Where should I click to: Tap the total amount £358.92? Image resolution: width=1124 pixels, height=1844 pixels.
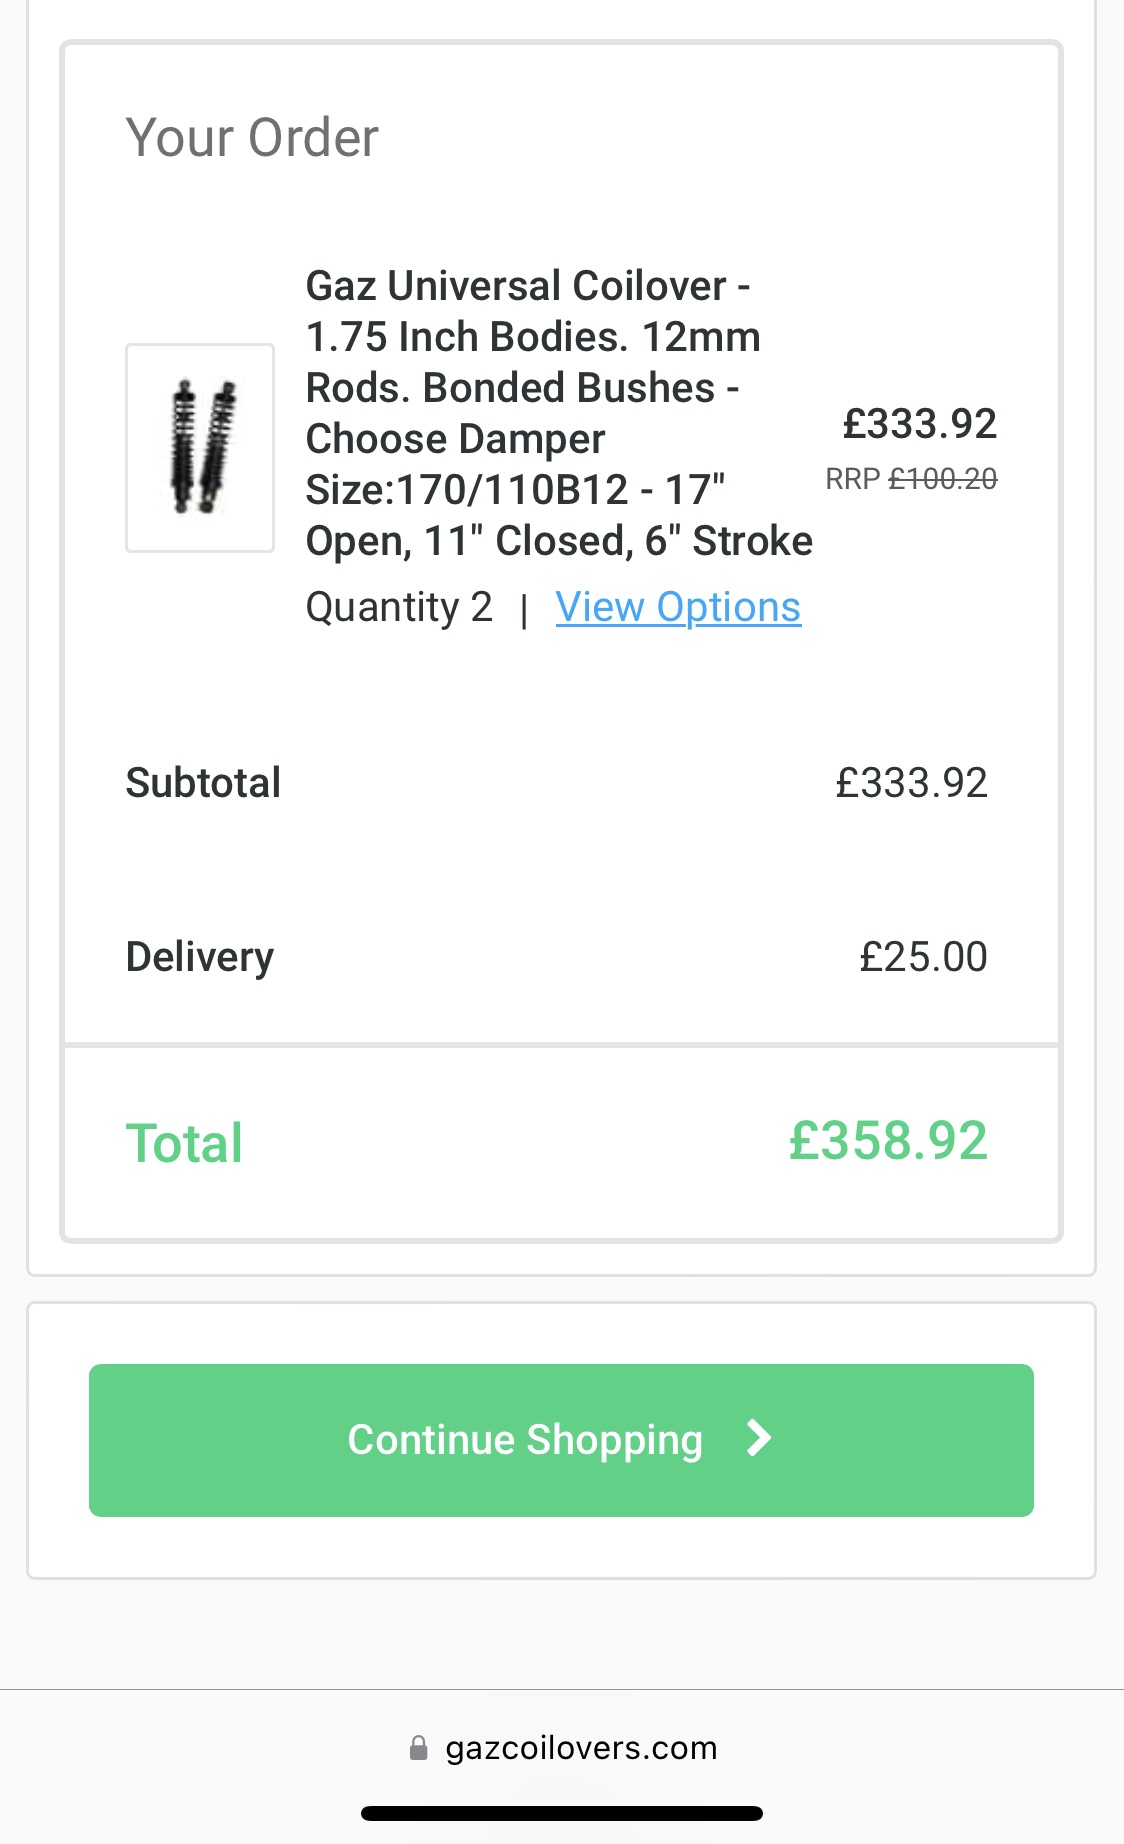888,1141
